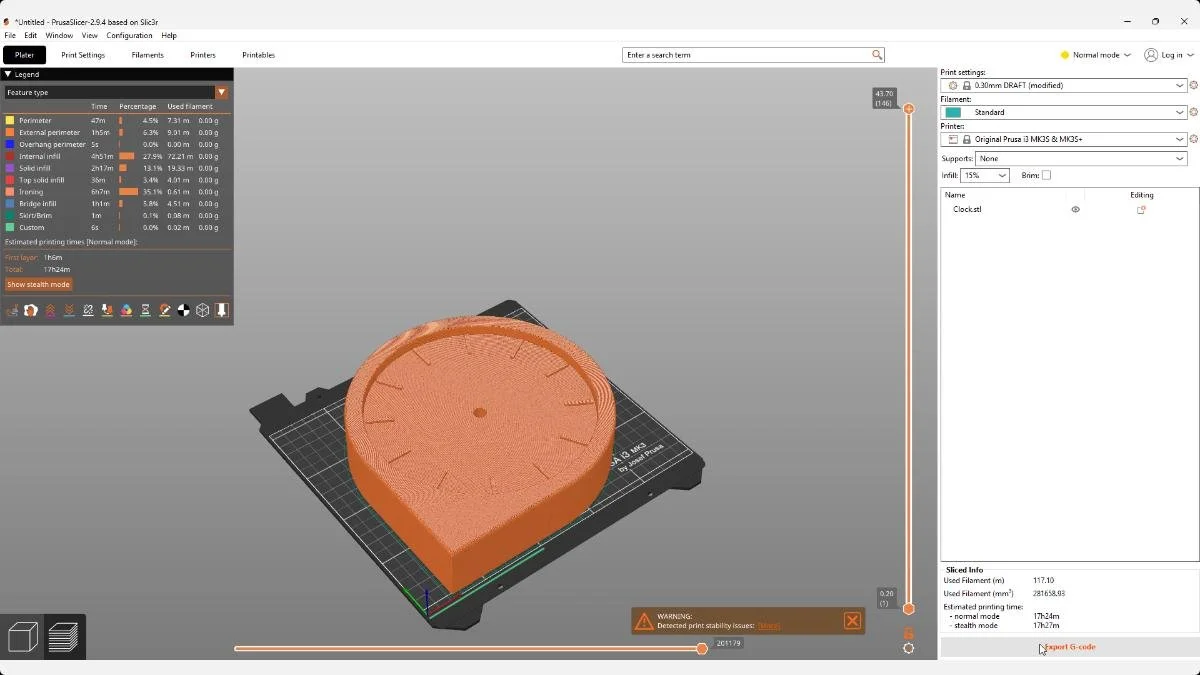Expand the Feature type dropdown in the legend

tap(222, 92)
